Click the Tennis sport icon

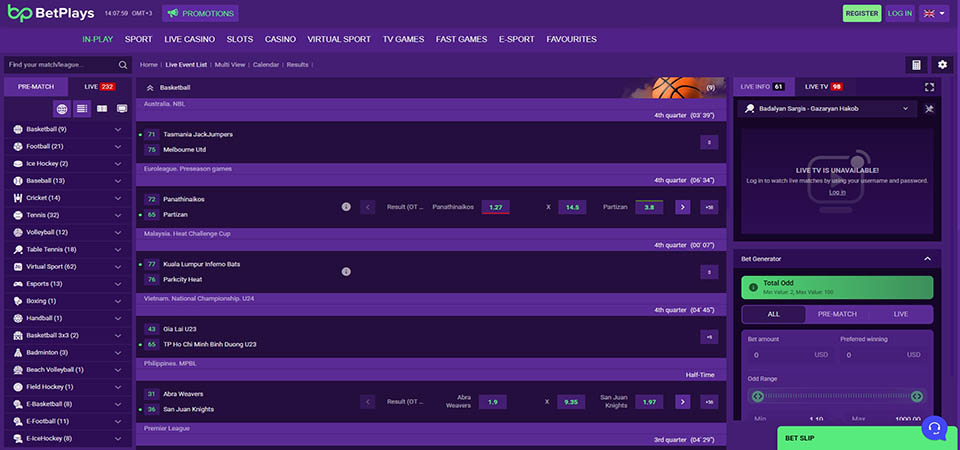18,216
